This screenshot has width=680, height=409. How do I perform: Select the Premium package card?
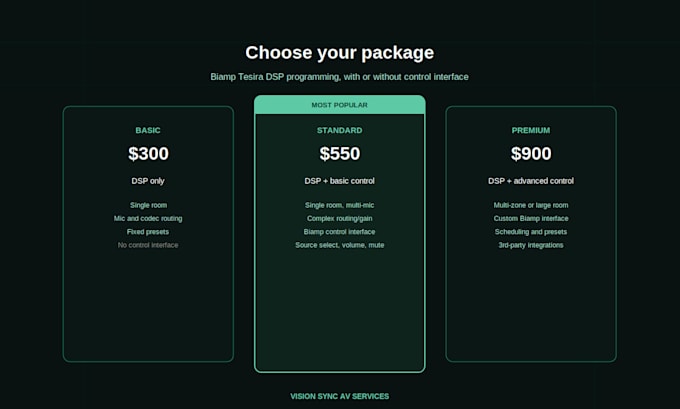[x=531, y=234]
